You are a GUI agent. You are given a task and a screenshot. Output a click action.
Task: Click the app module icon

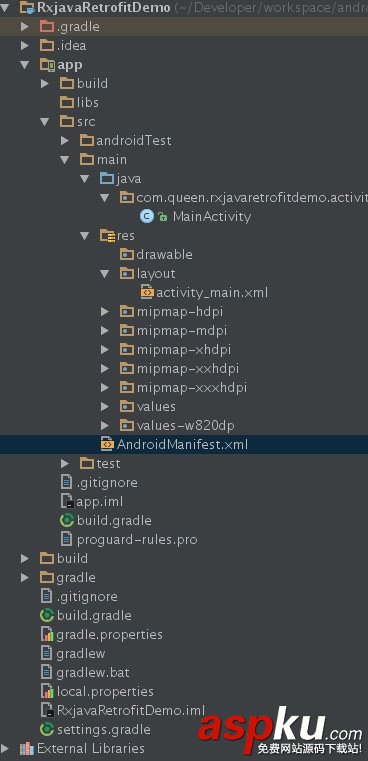click(x=47, y=65)
